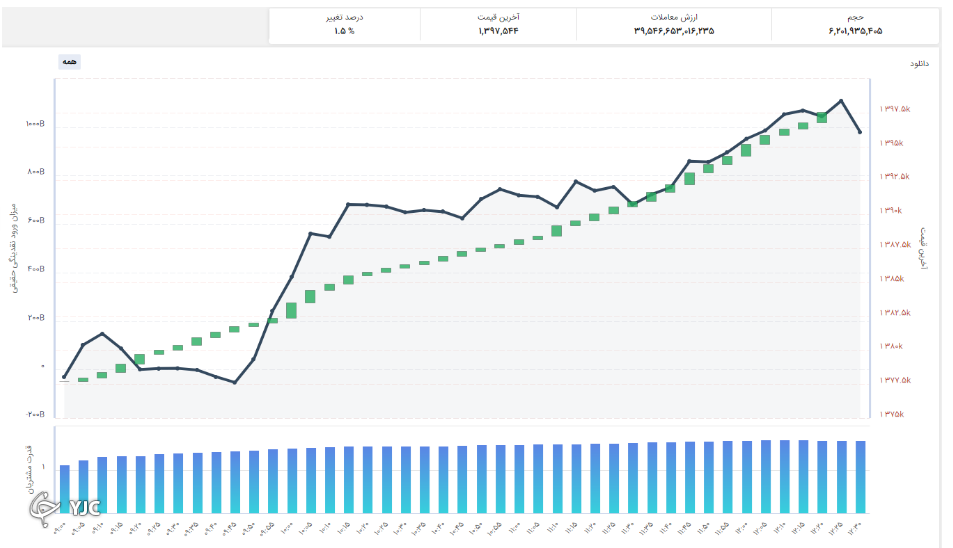Click the last data point of the dark line
Image resolution: width=953 pixels, height=548 pixels.
point(860,132)
